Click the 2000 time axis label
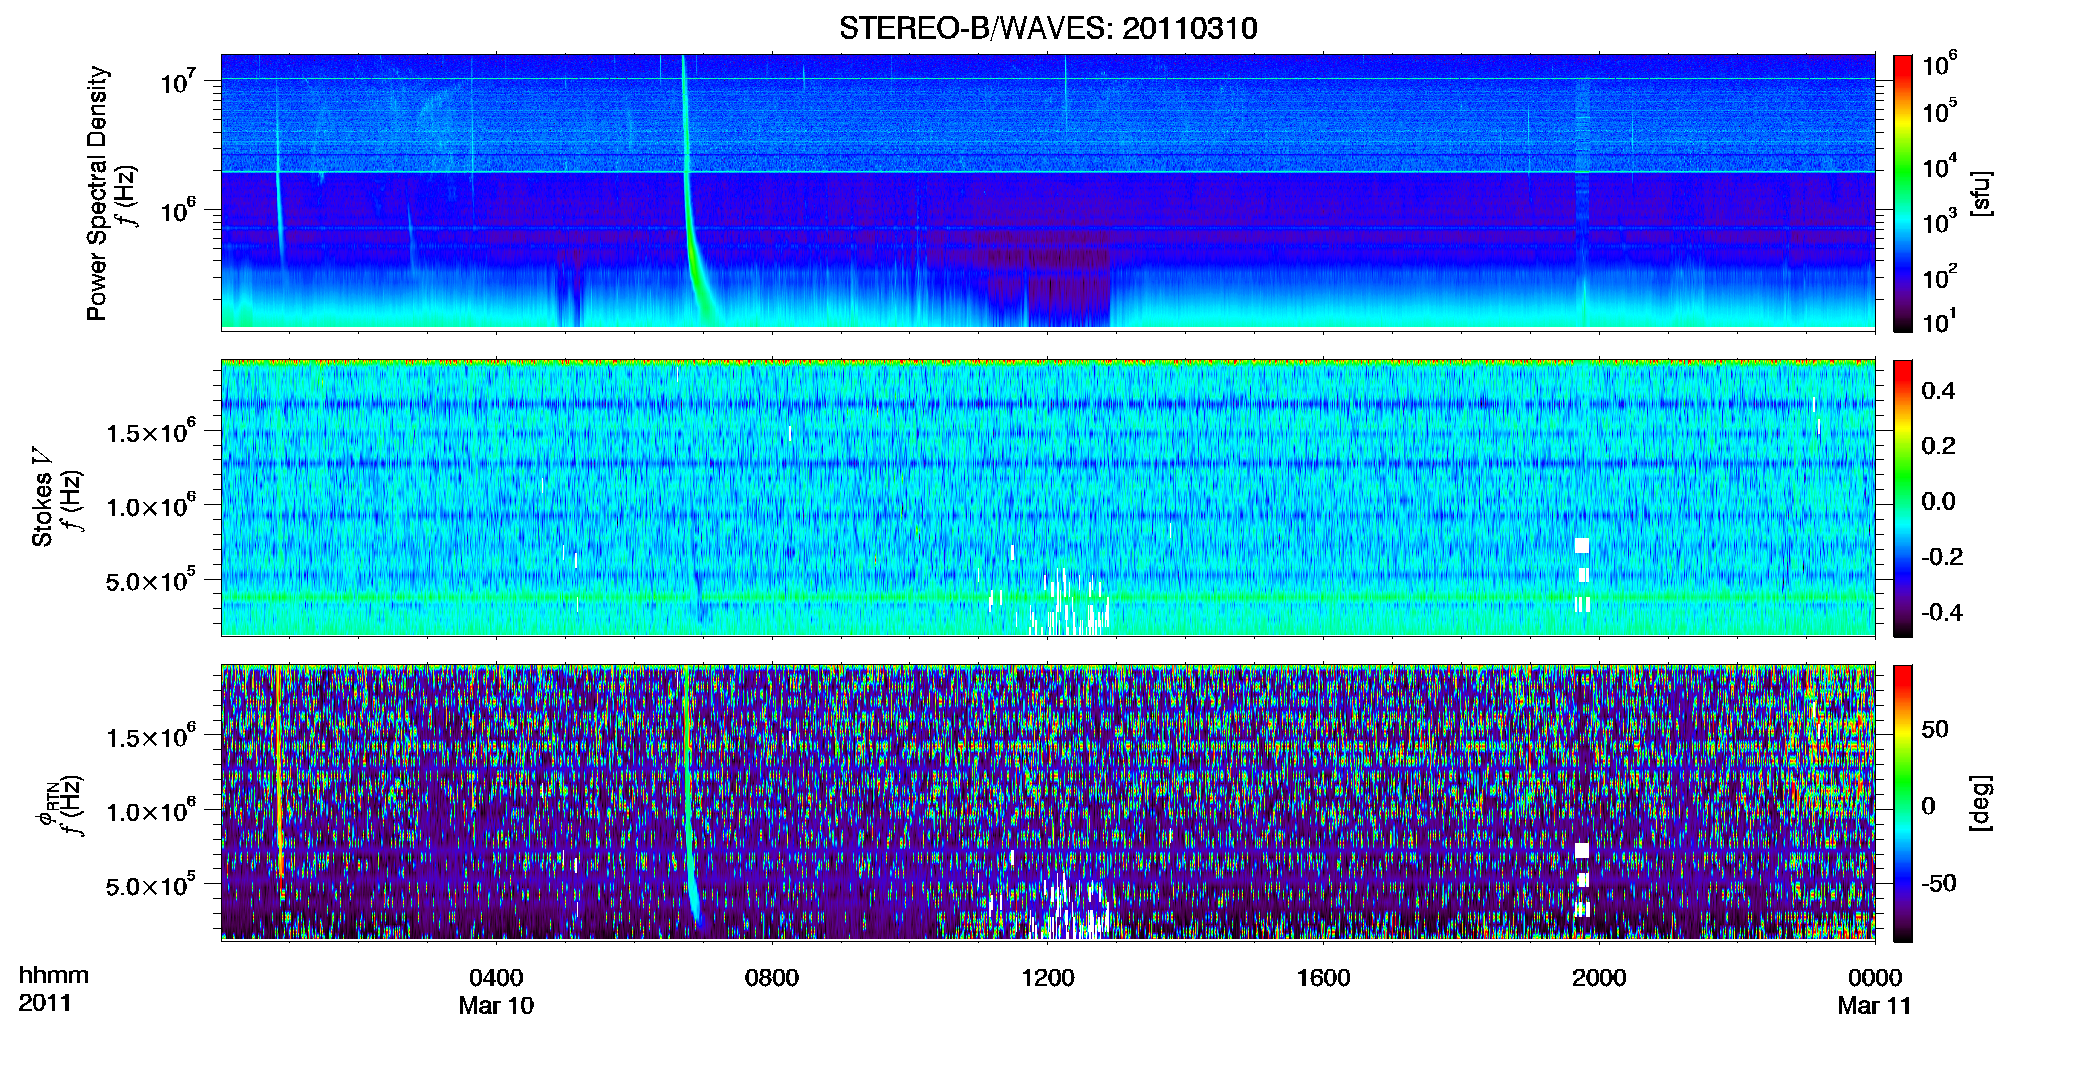 click(x=1599, y=977)
